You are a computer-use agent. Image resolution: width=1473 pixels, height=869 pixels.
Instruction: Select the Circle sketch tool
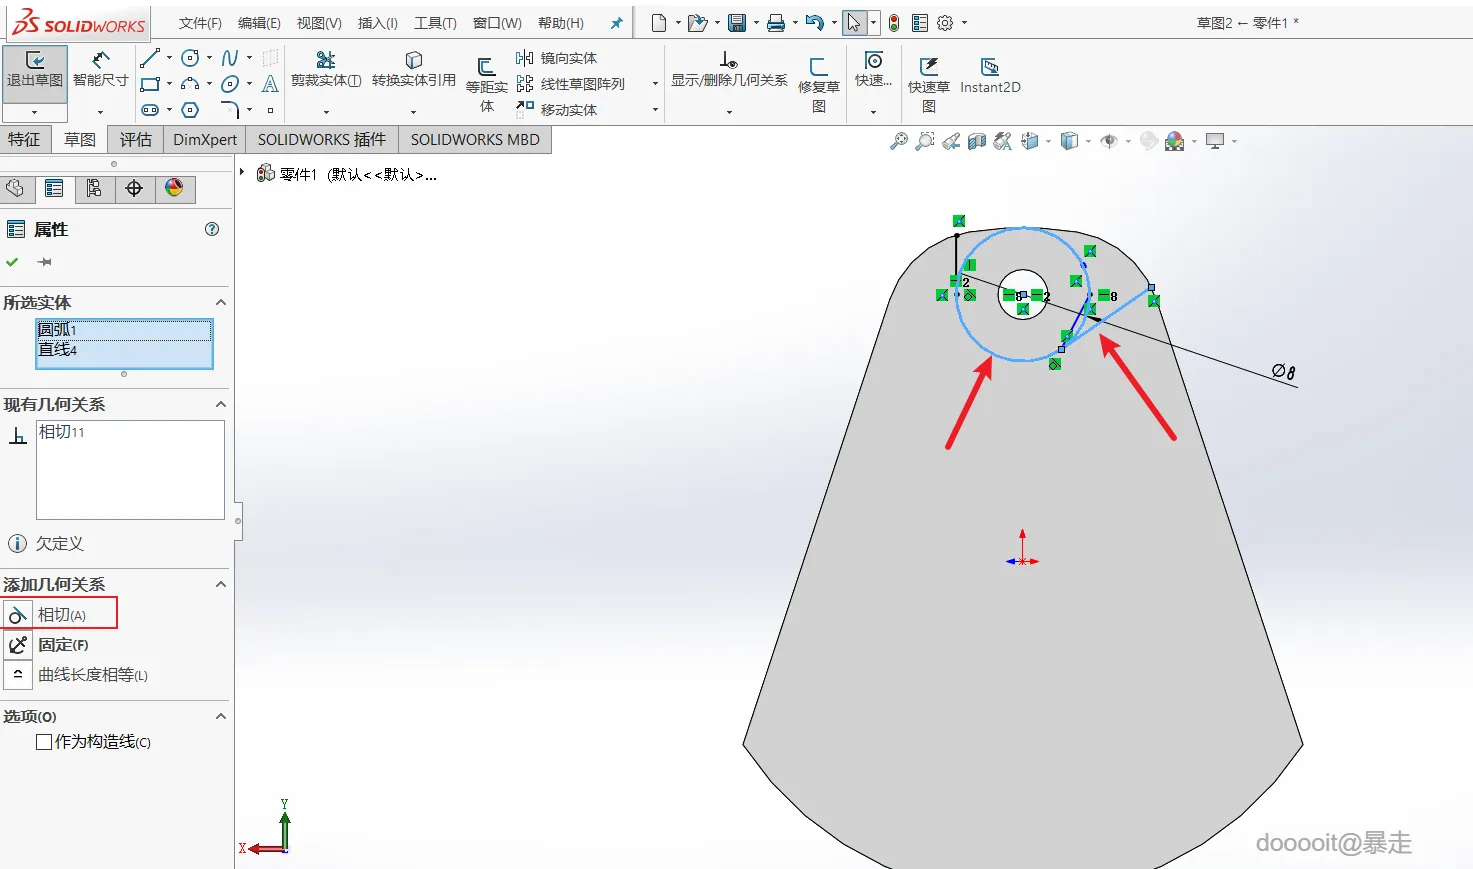point(190,58)
